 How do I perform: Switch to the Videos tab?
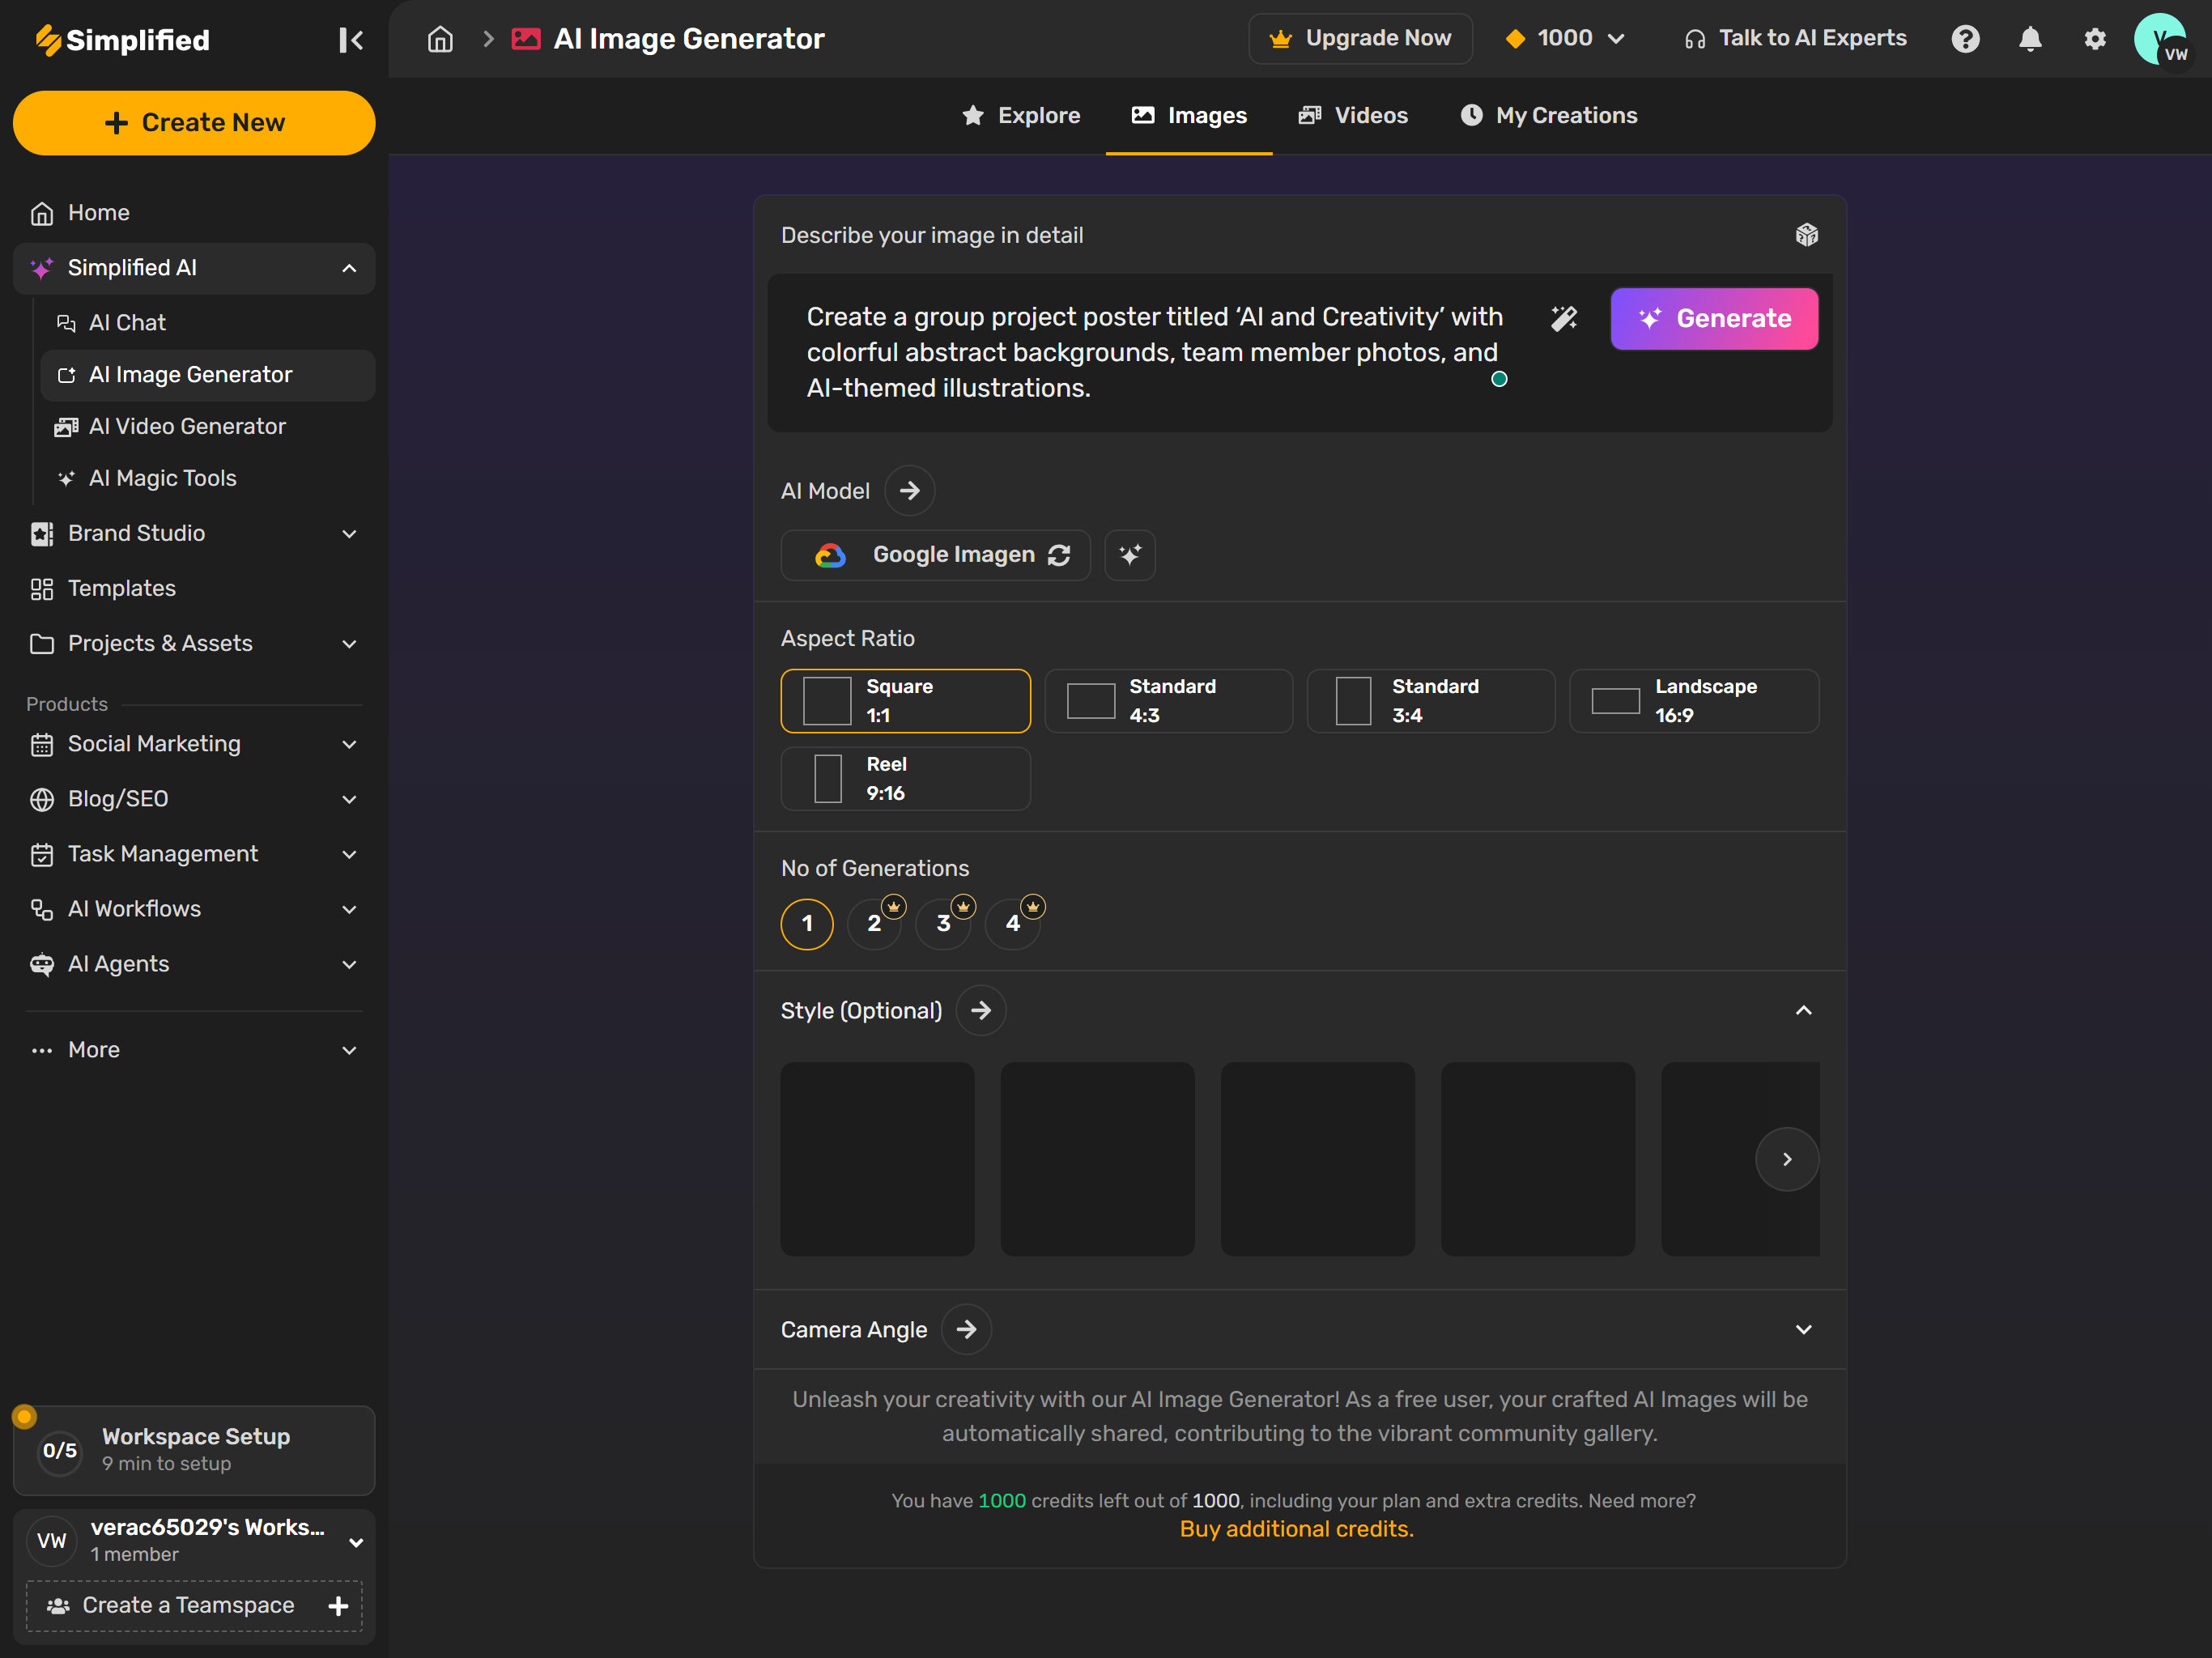click(1353, 116)
